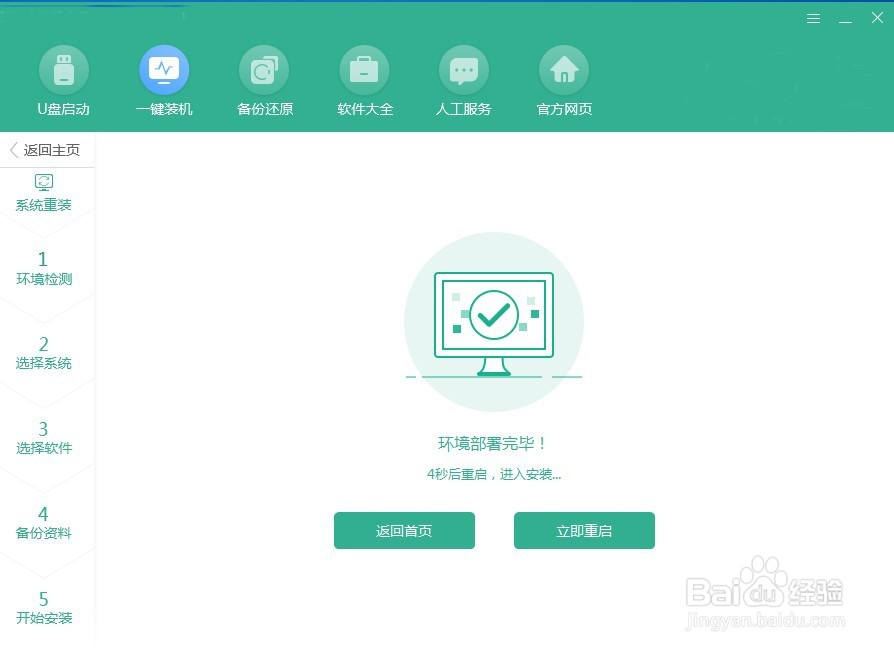This screenshot has height=651, width=894.
Task: Select step 1 环境检测
Action: pos(44,268)
